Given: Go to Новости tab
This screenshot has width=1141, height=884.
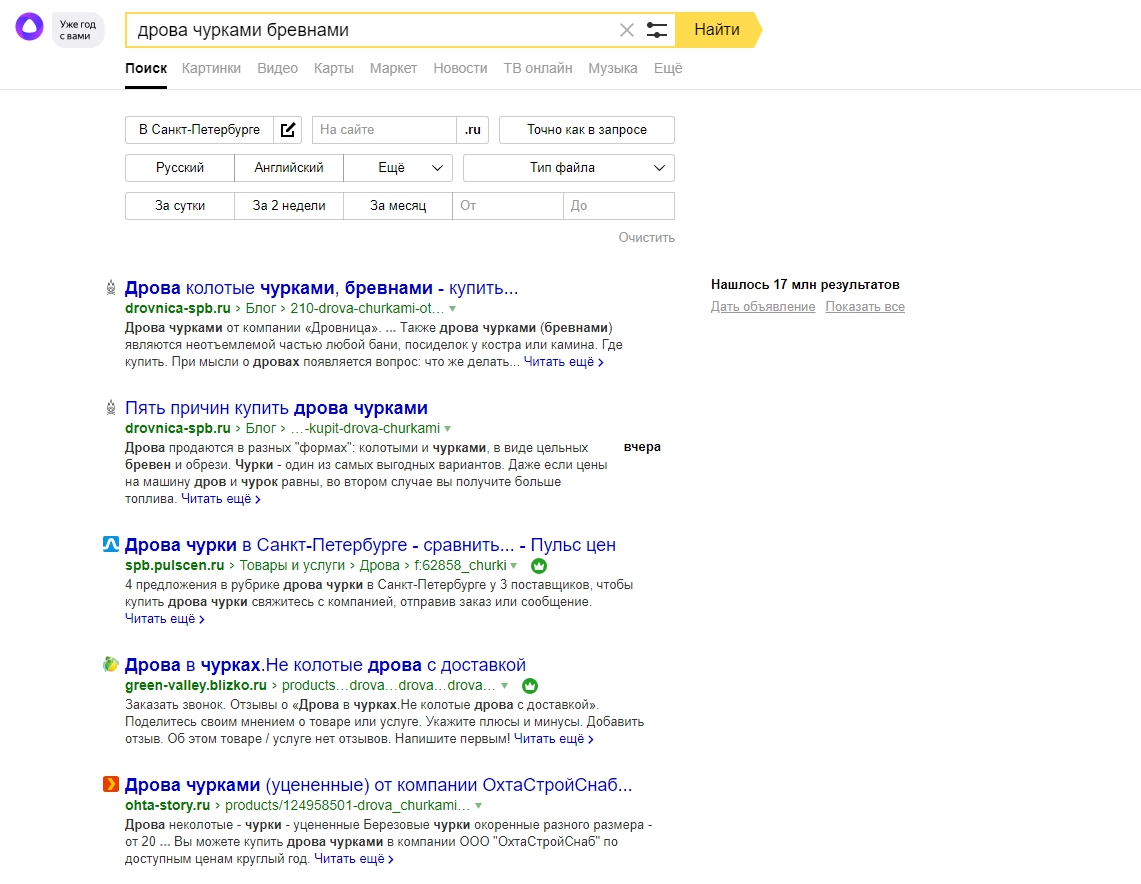Looking at the screenshot, I should 461,68.
